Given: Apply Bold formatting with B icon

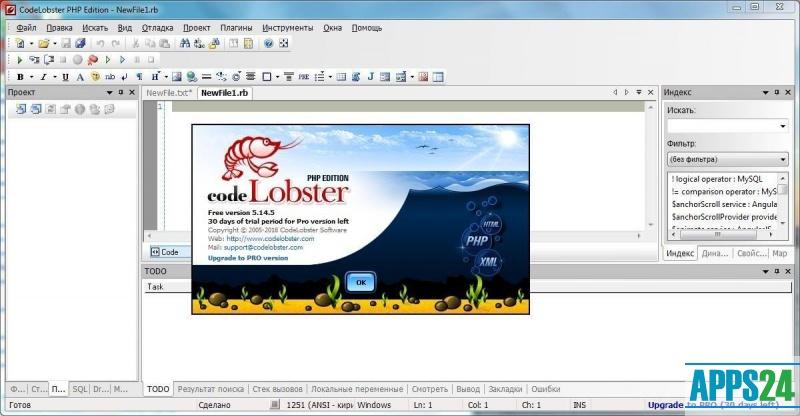Looking at the screenshot, I should click(x=20, y=77).
